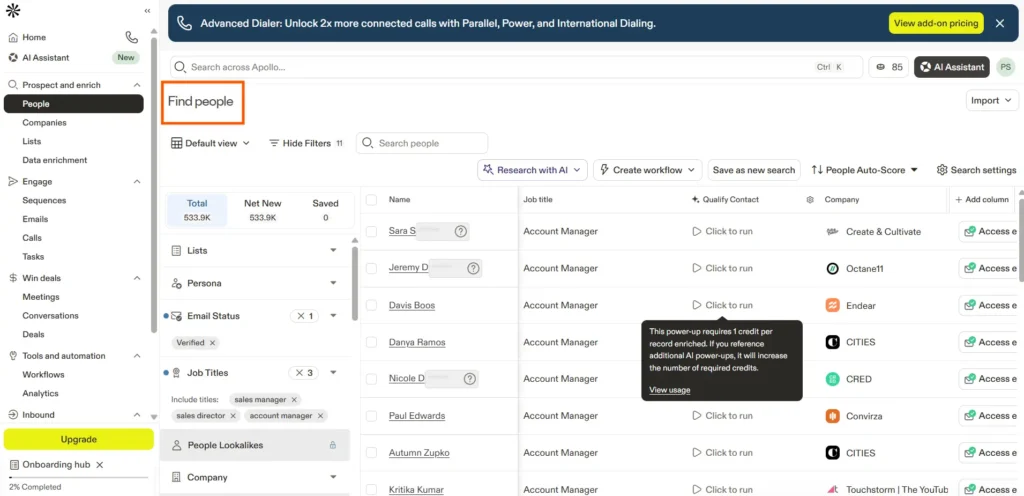Check the box for Nicole D row
1024x496 pixels.
pos(372,379)
